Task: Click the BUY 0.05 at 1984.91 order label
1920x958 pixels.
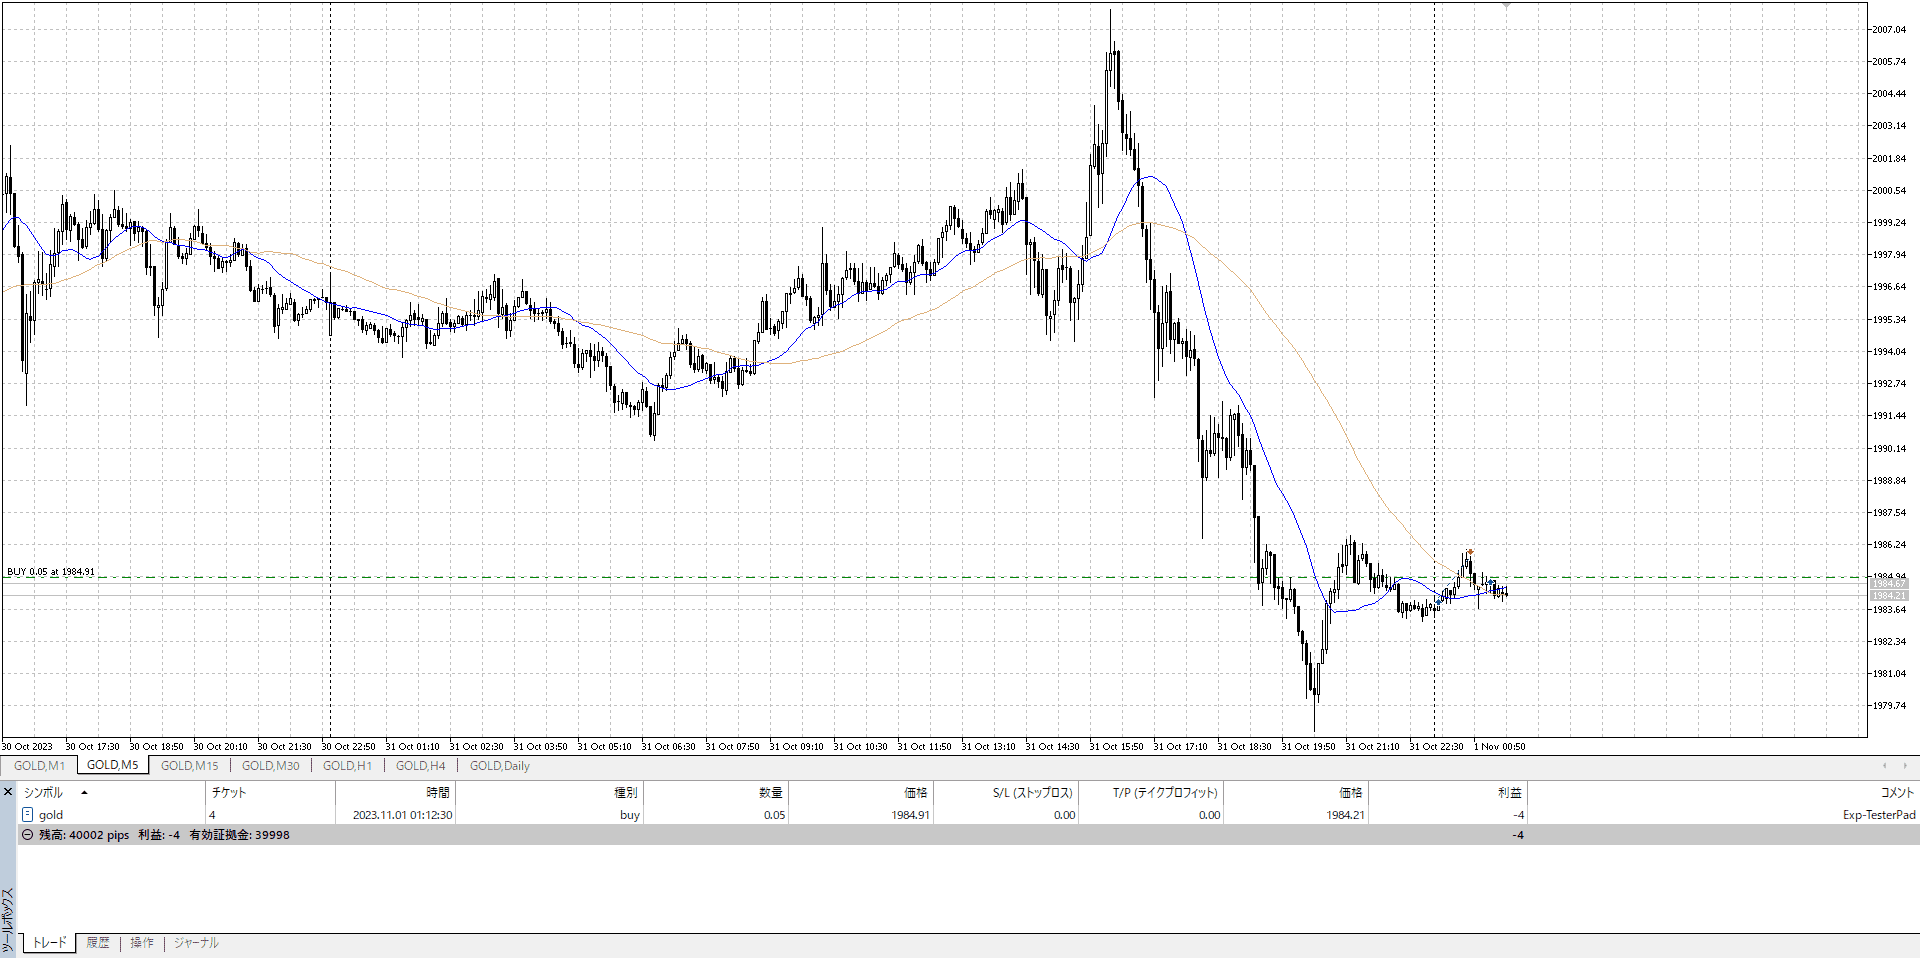Action: (51, 572)
